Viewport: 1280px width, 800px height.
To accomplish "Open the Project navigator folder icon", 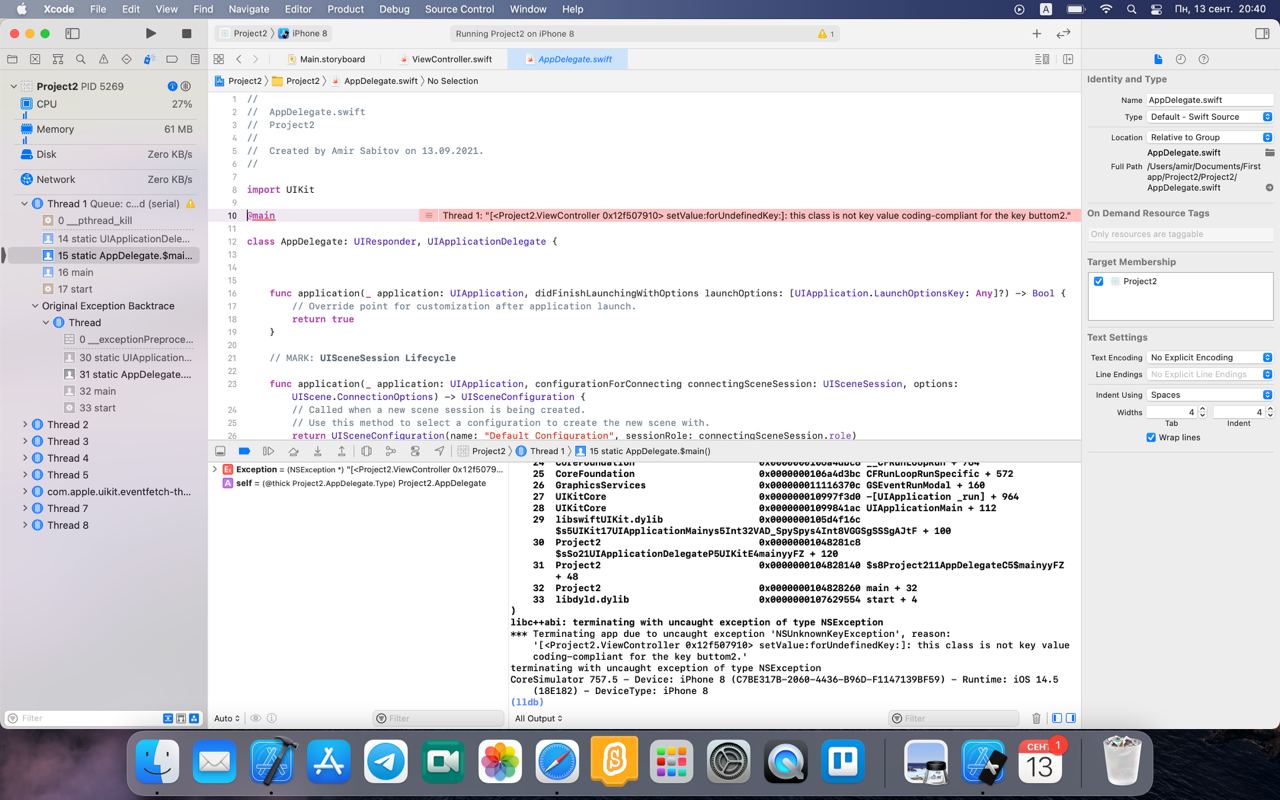I will tap(13, 59).
